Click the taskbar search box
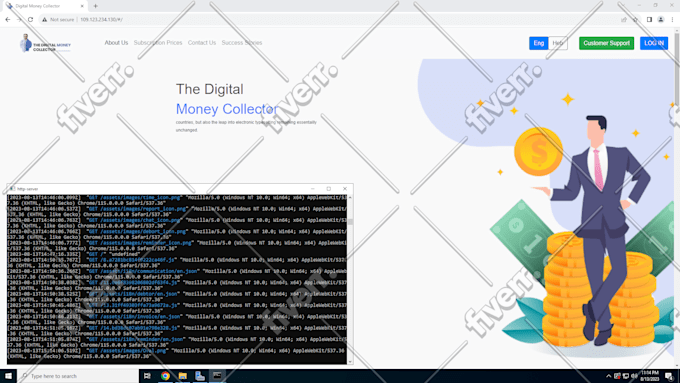Screen dimensions: 680x383 click(78, 376)
